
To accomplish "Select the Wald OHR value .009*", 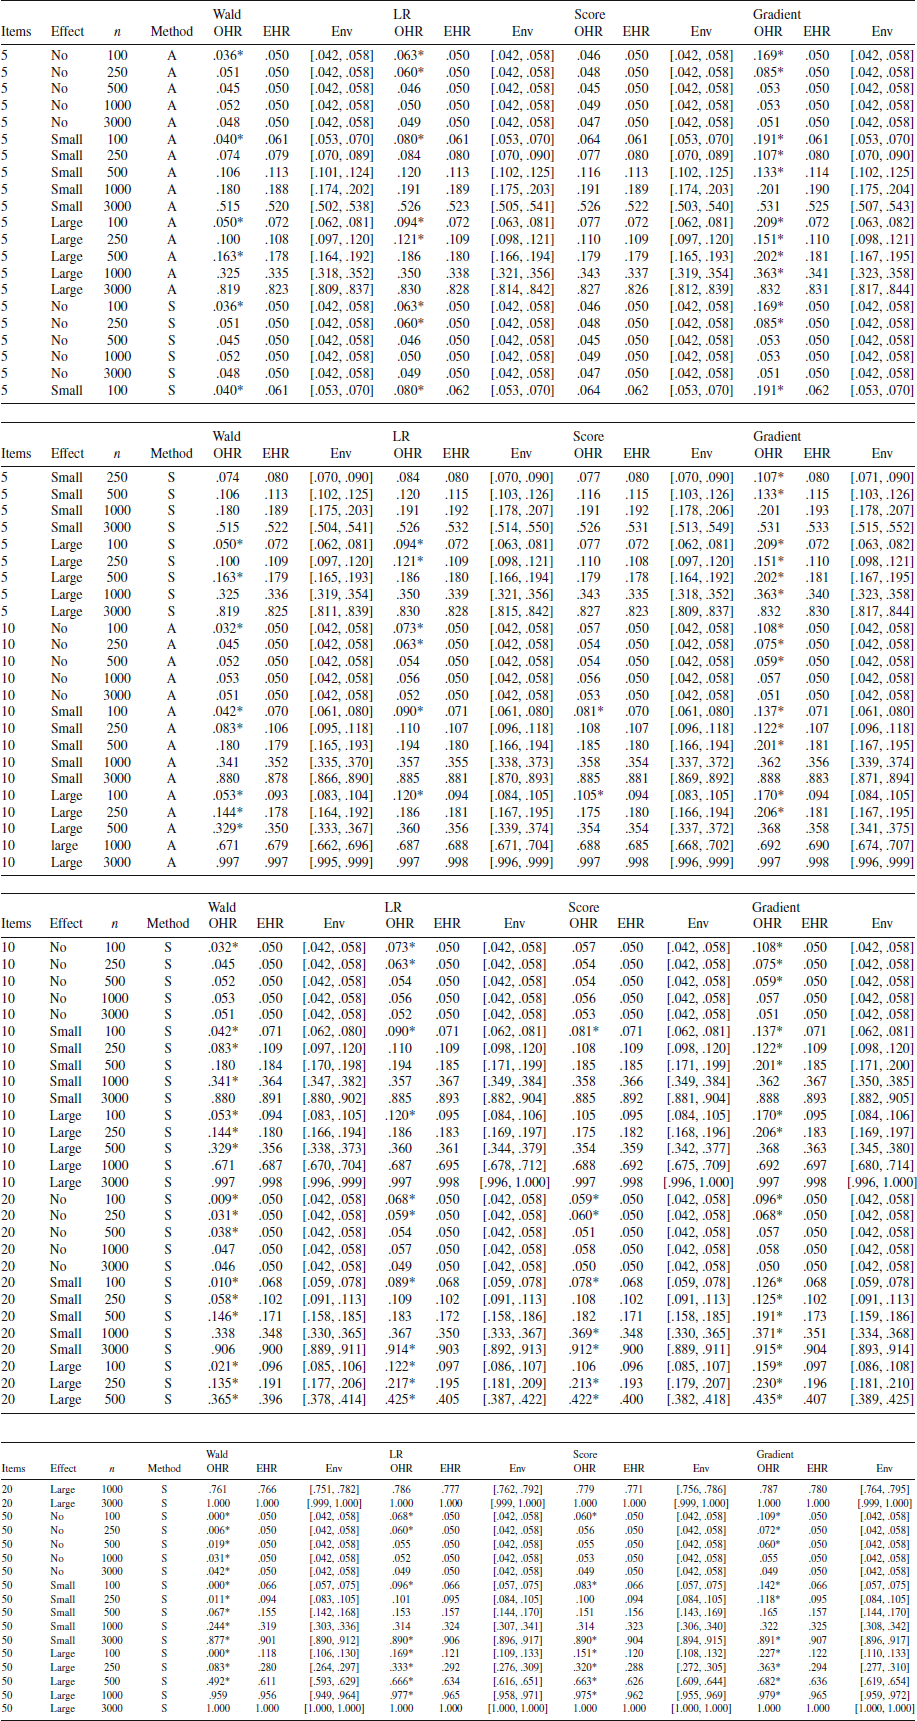I will pyautogui.click(x=223, y=1199).
